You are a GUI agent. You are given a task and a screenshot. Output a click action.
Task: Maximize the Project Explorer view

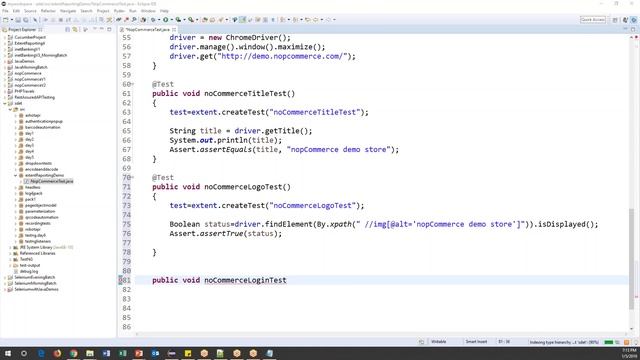click(x=109, y=29)
